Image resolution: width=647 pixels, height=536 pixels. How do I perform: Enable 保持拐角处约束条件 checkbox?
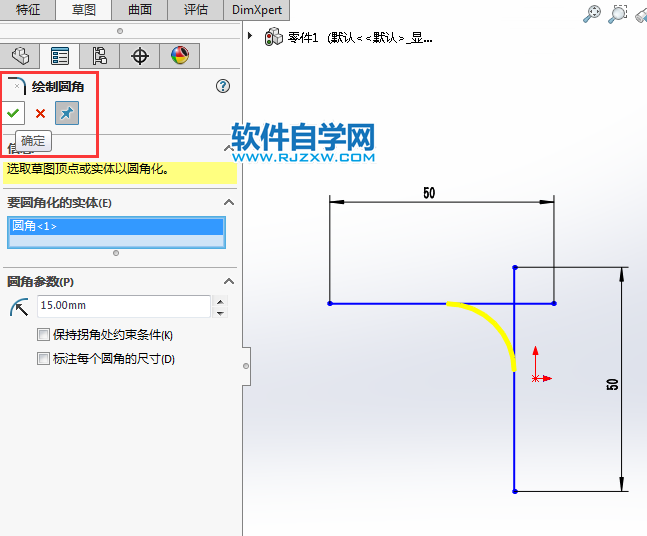coord(43,334)
